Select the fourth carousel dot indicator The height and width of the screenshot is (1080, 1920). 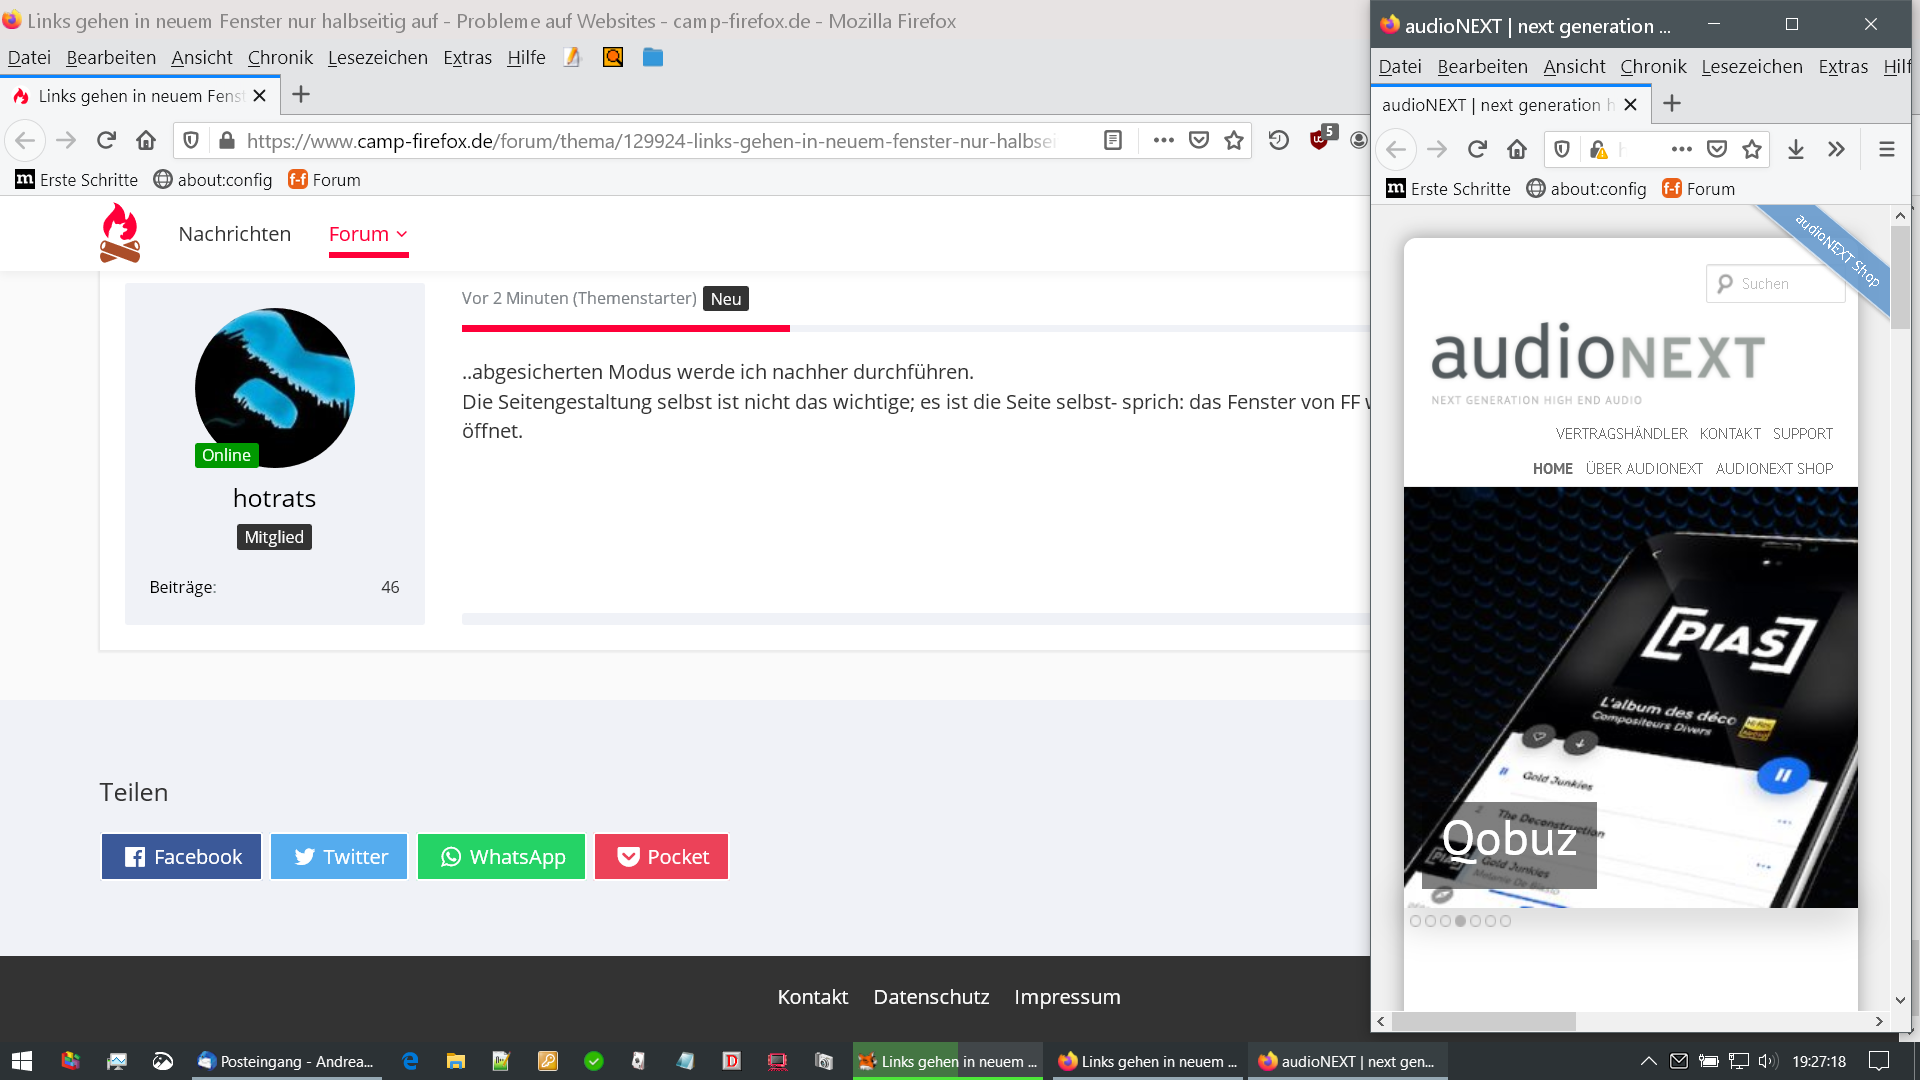[x=1461, y=921]
